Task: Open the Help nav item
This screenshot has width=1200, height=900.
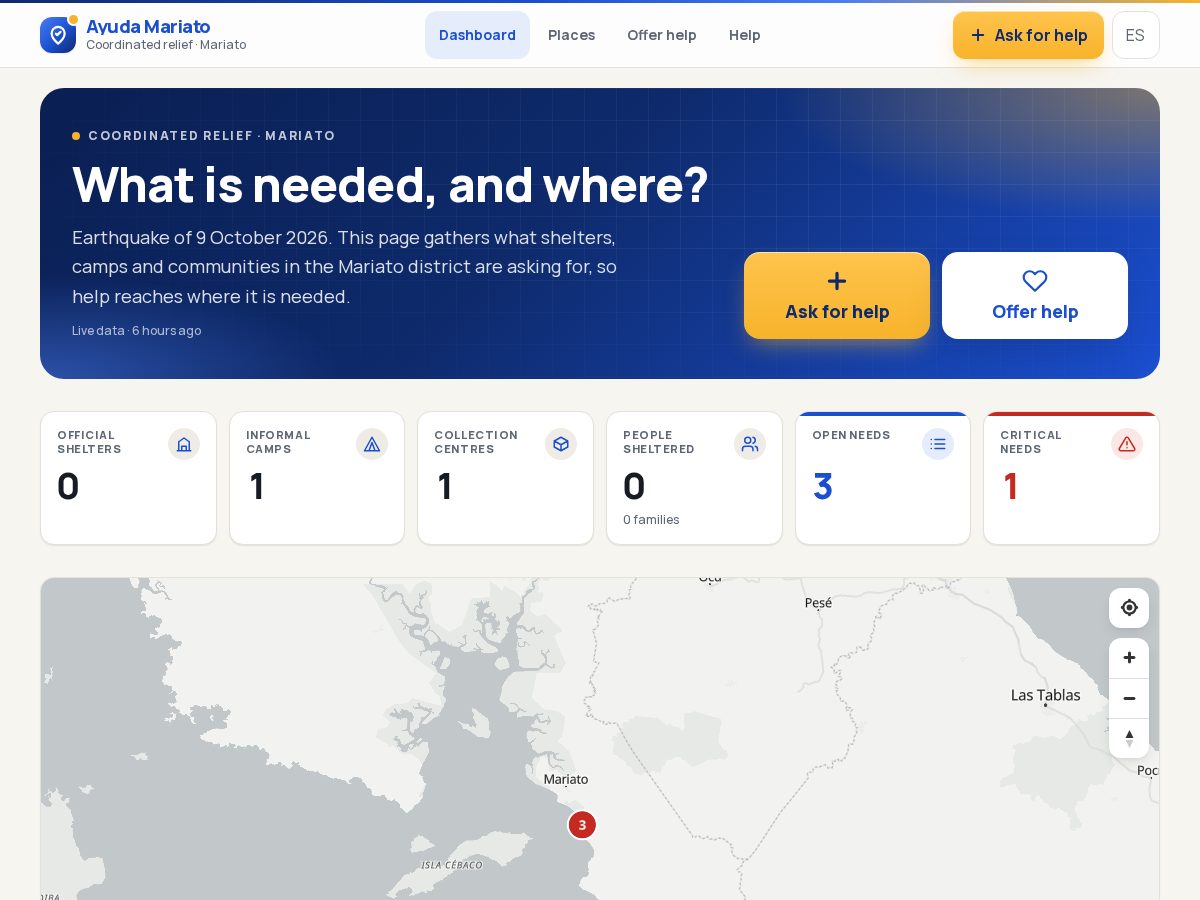Action: pyautogui.click(x=744, y=35)
